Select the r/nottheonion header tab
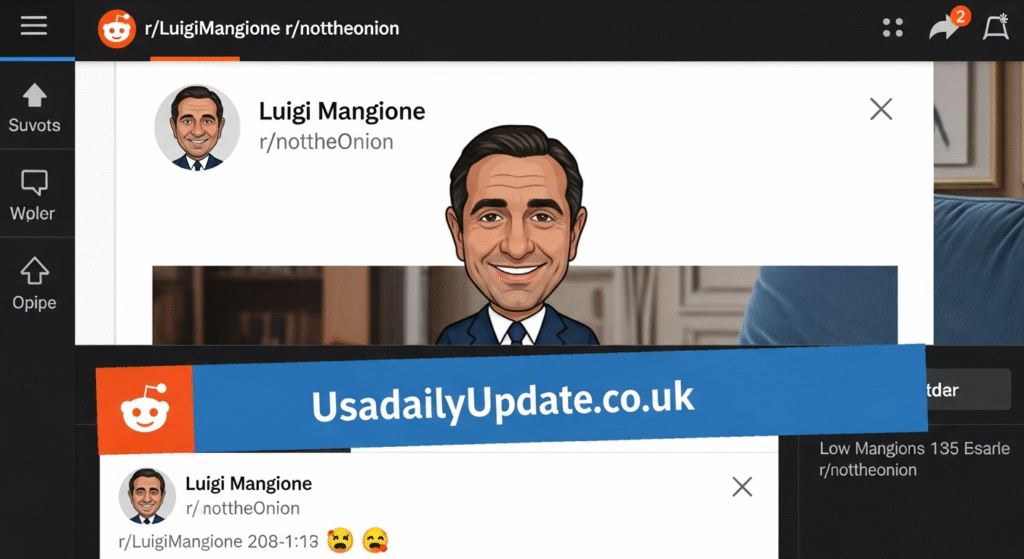1024x559 pixels. point(342,29)
